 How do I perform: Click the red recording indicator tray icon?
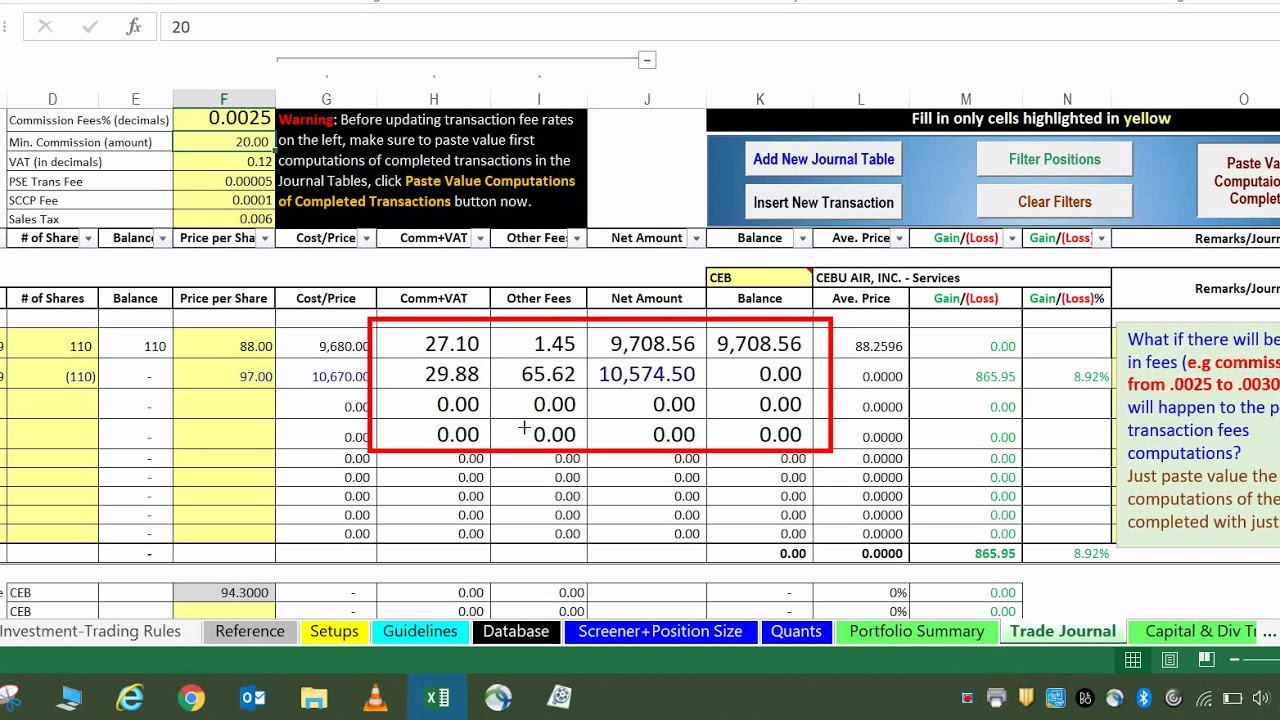967,698
